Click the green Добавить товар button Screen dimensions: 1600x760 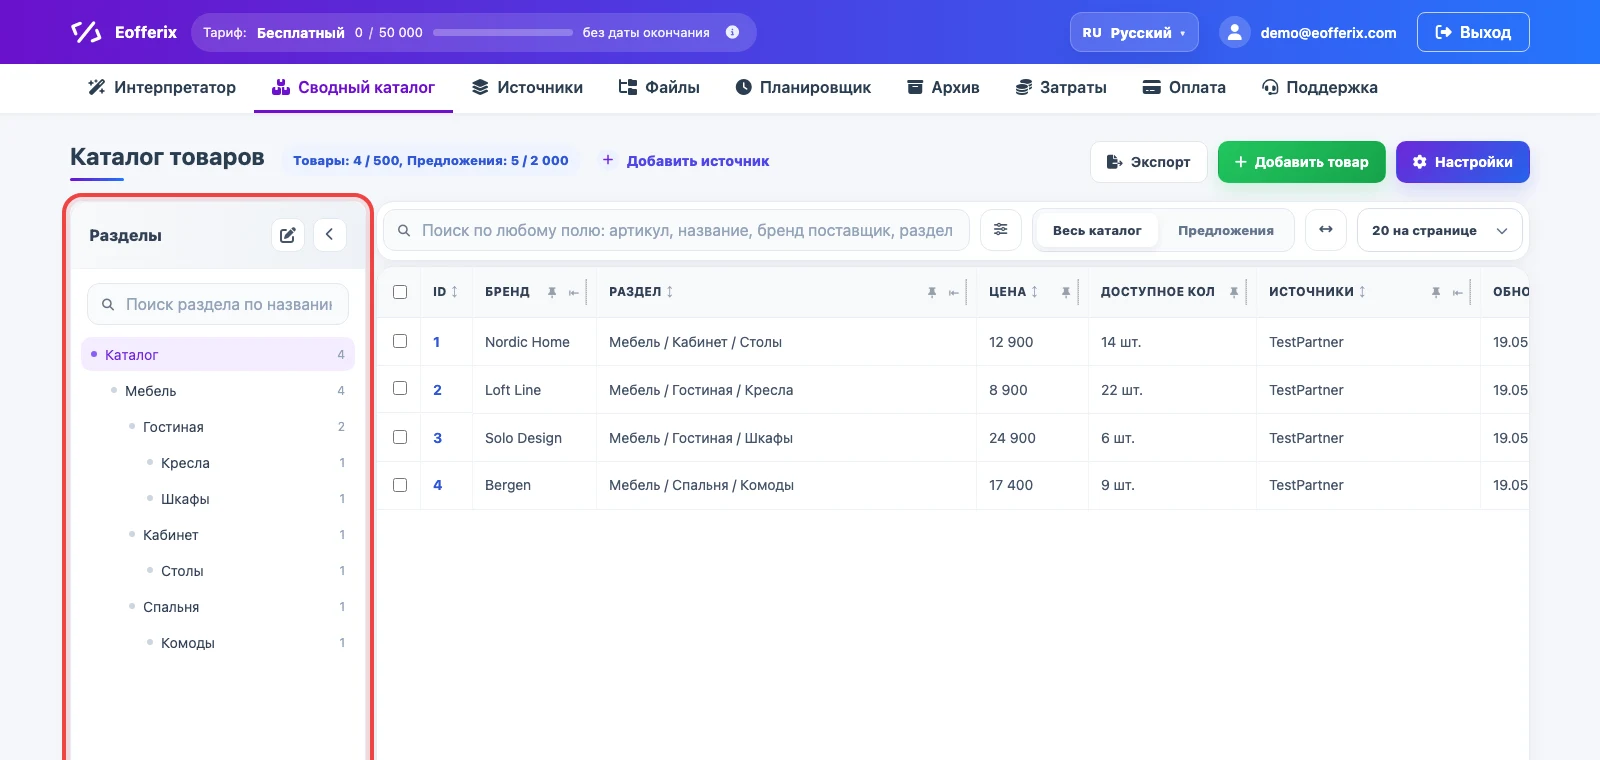pyautogui.click(x=1301, y=162)
